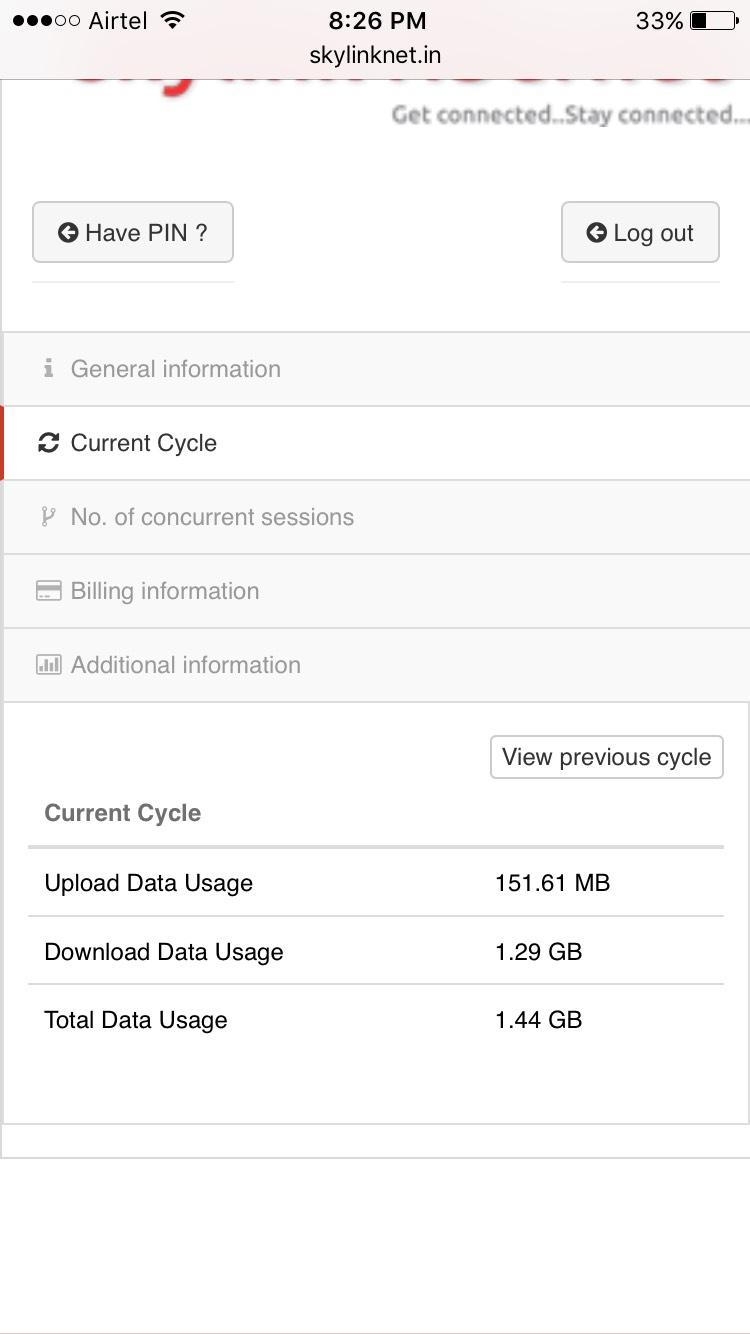Tap the battery icon in status bar
The height and width of the screenshot is (1334, 750).
[713, 21]
